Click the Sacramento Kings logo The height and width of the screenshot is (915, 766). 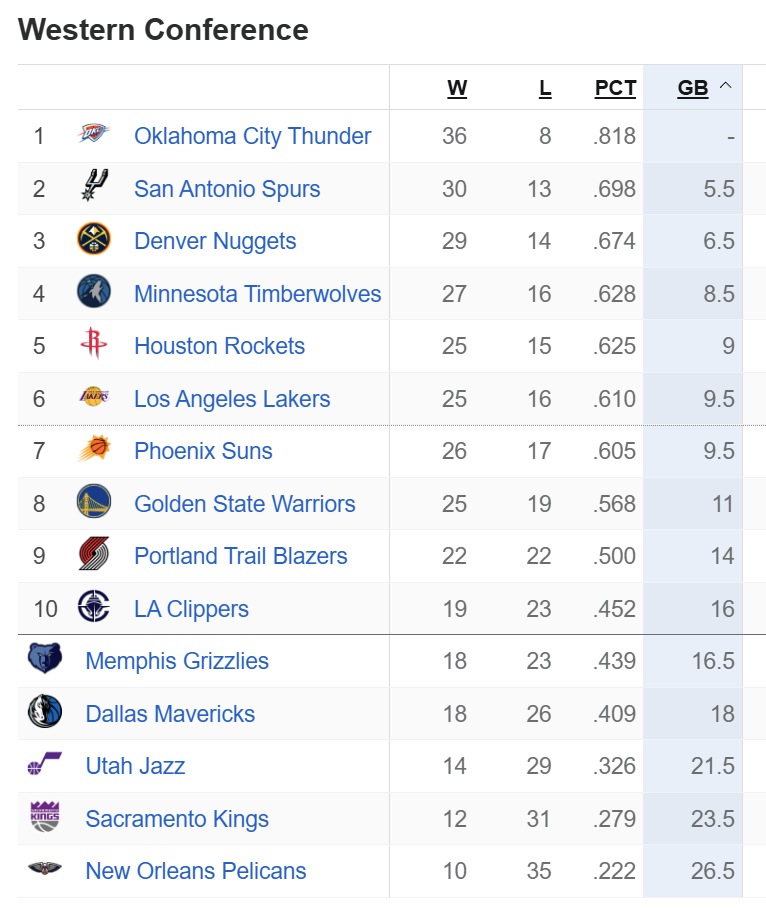(x=45, y=818)
